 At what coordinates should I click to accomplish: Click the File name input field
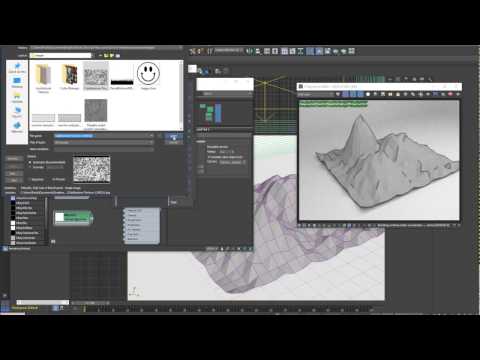102,136
